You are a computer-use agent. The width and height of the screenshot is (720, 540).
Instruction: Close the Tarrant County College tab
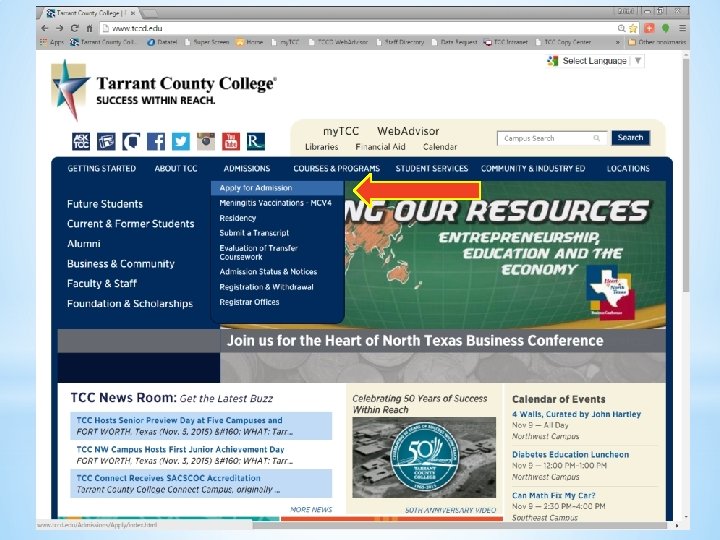point(133,13)
